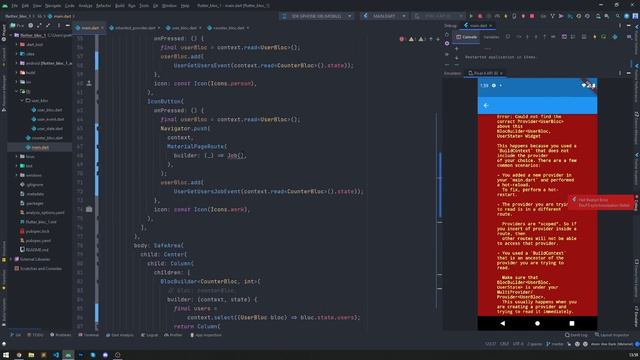Open the Refactor menu
The height and width of the screenshot is (360, 640).
tap(103, 6)
